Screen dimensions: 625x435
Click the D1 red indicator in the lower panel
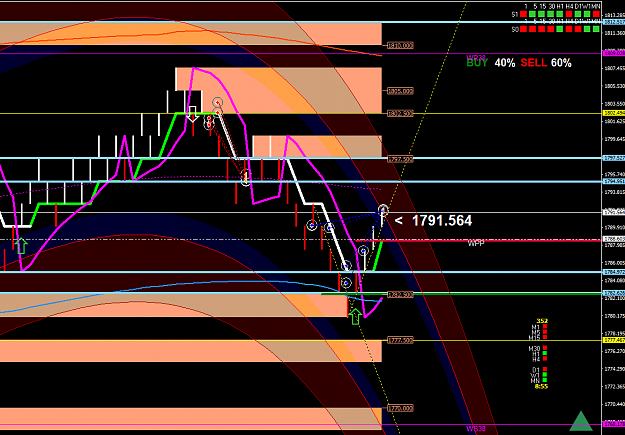pyautogui.click(x=545, y=369)
